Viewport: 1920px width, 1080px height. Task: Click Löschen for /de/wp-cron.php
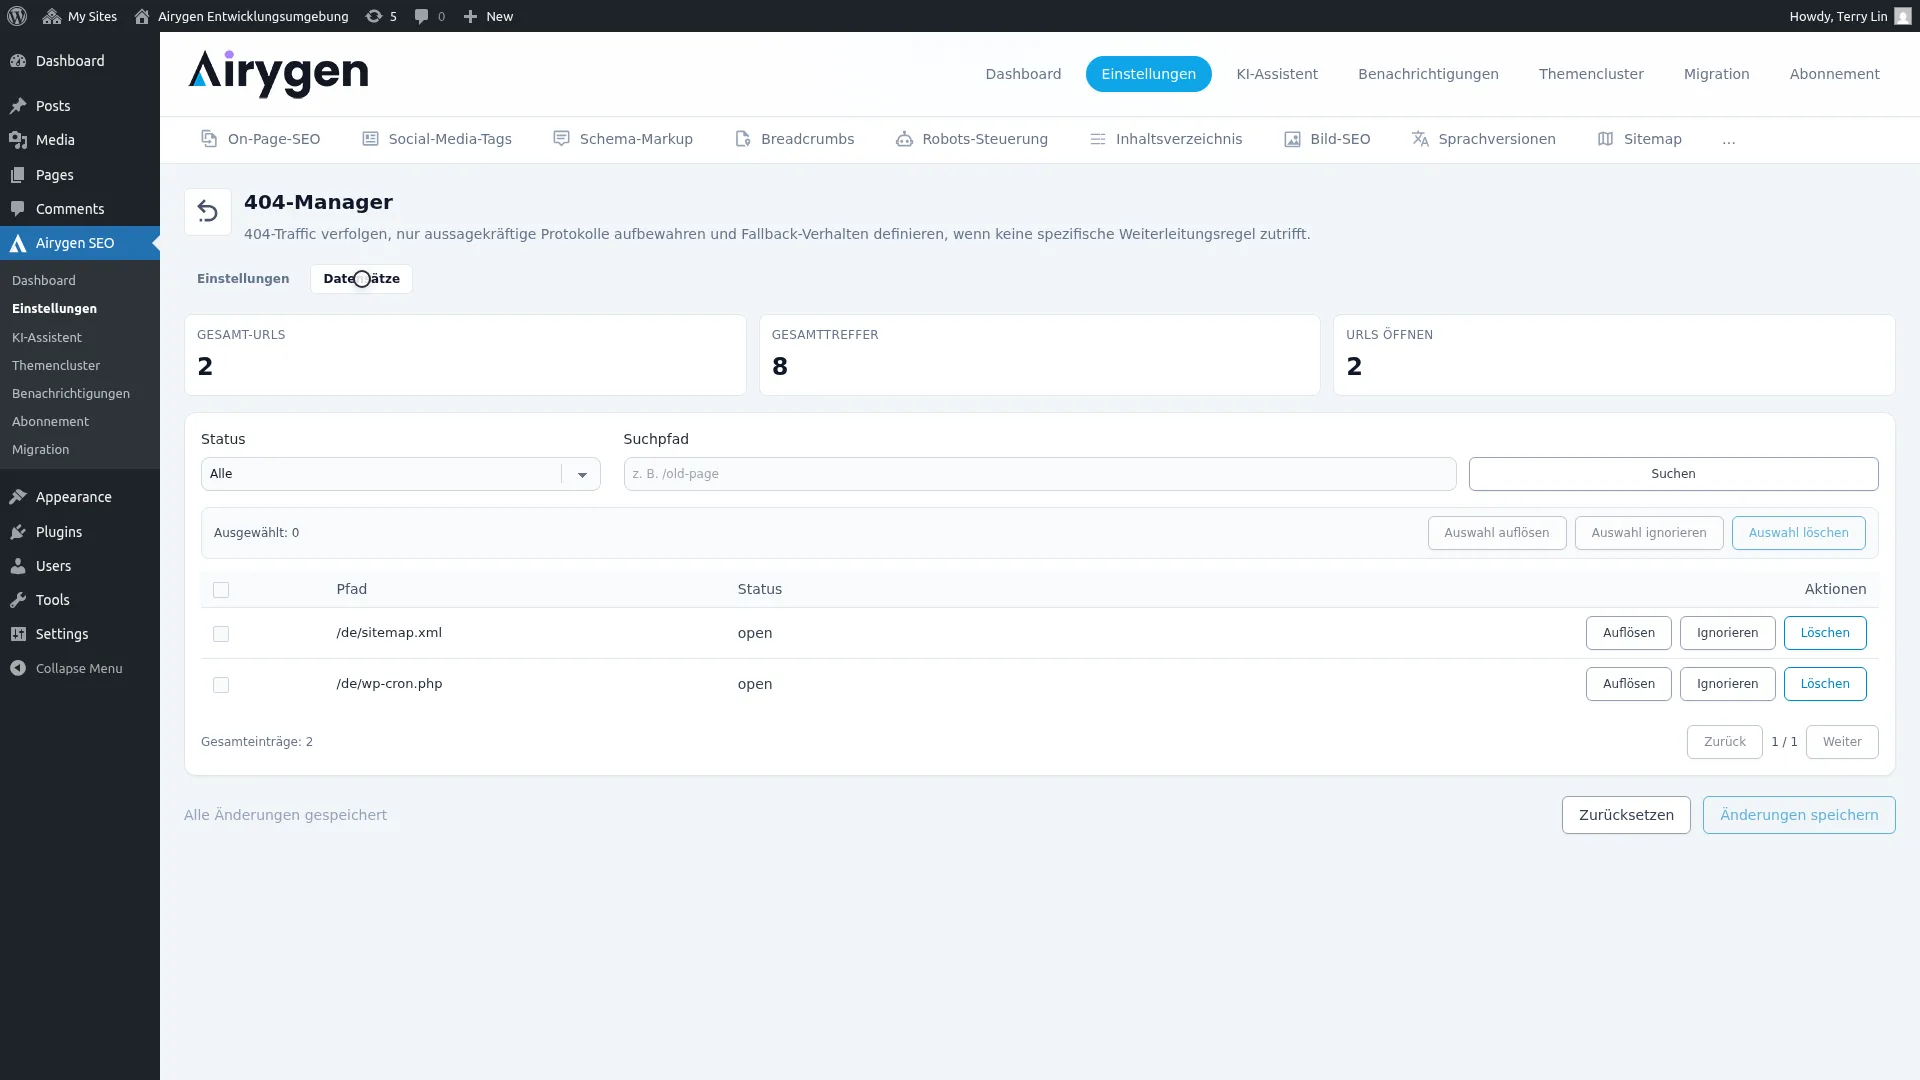click(1824, 684)
